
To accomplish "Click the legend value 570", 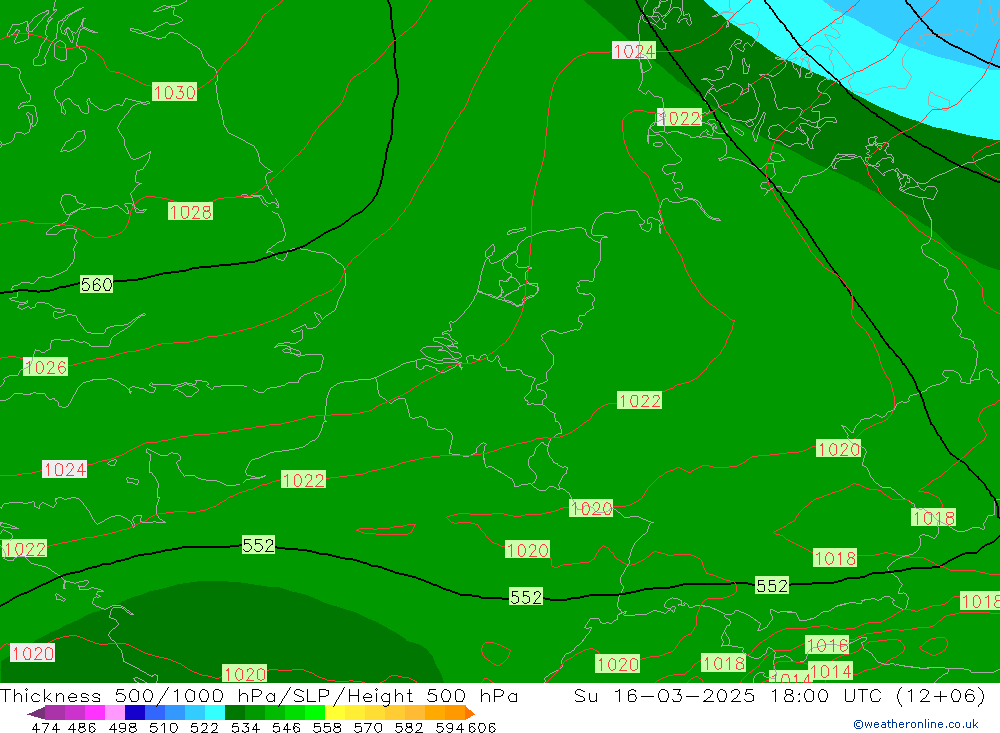I will pos(368,727).
